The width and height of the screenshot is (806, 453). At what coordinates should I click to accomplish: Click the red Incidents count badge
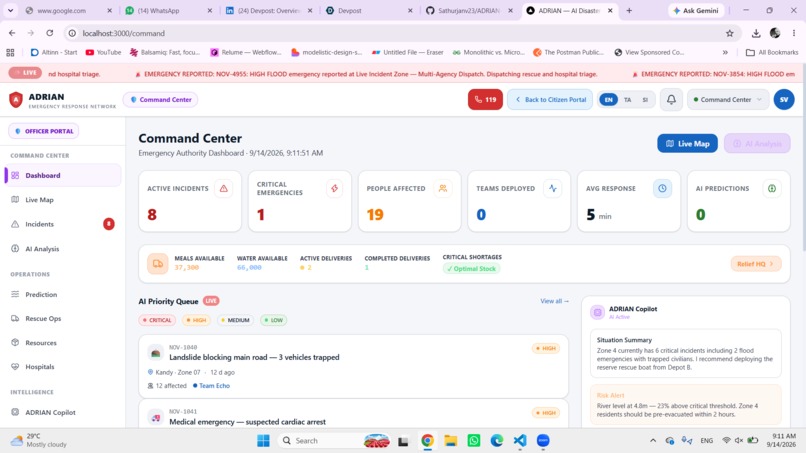(x=108, y=224)
